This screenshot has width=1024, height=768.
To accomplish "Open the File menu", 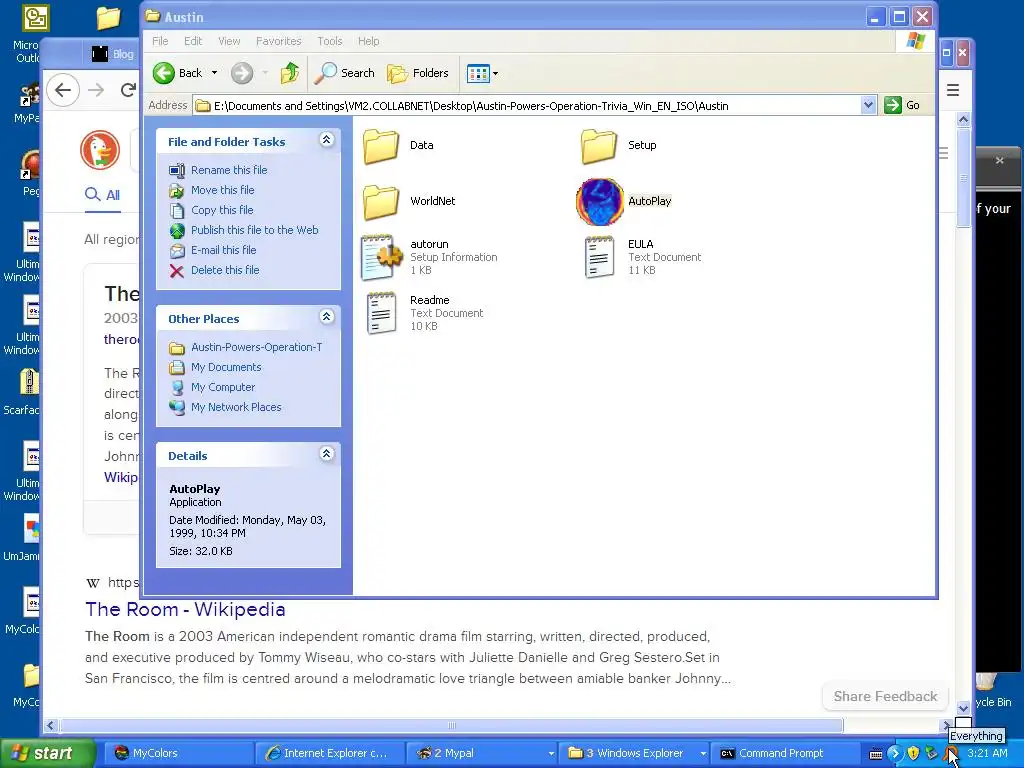I will 160,41.
